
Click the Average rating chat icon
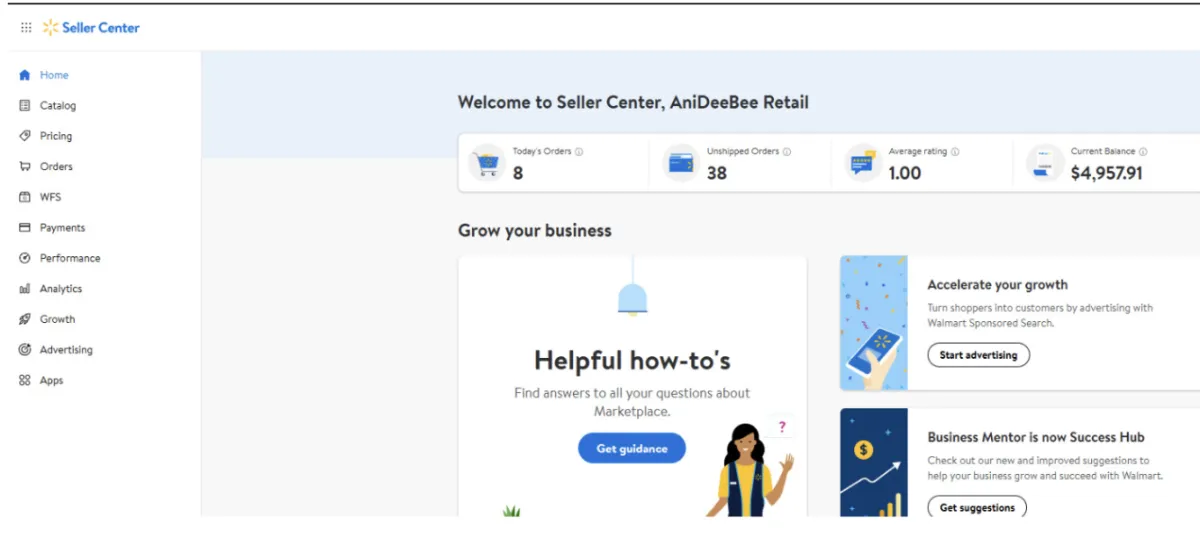(x=863, y=162)
